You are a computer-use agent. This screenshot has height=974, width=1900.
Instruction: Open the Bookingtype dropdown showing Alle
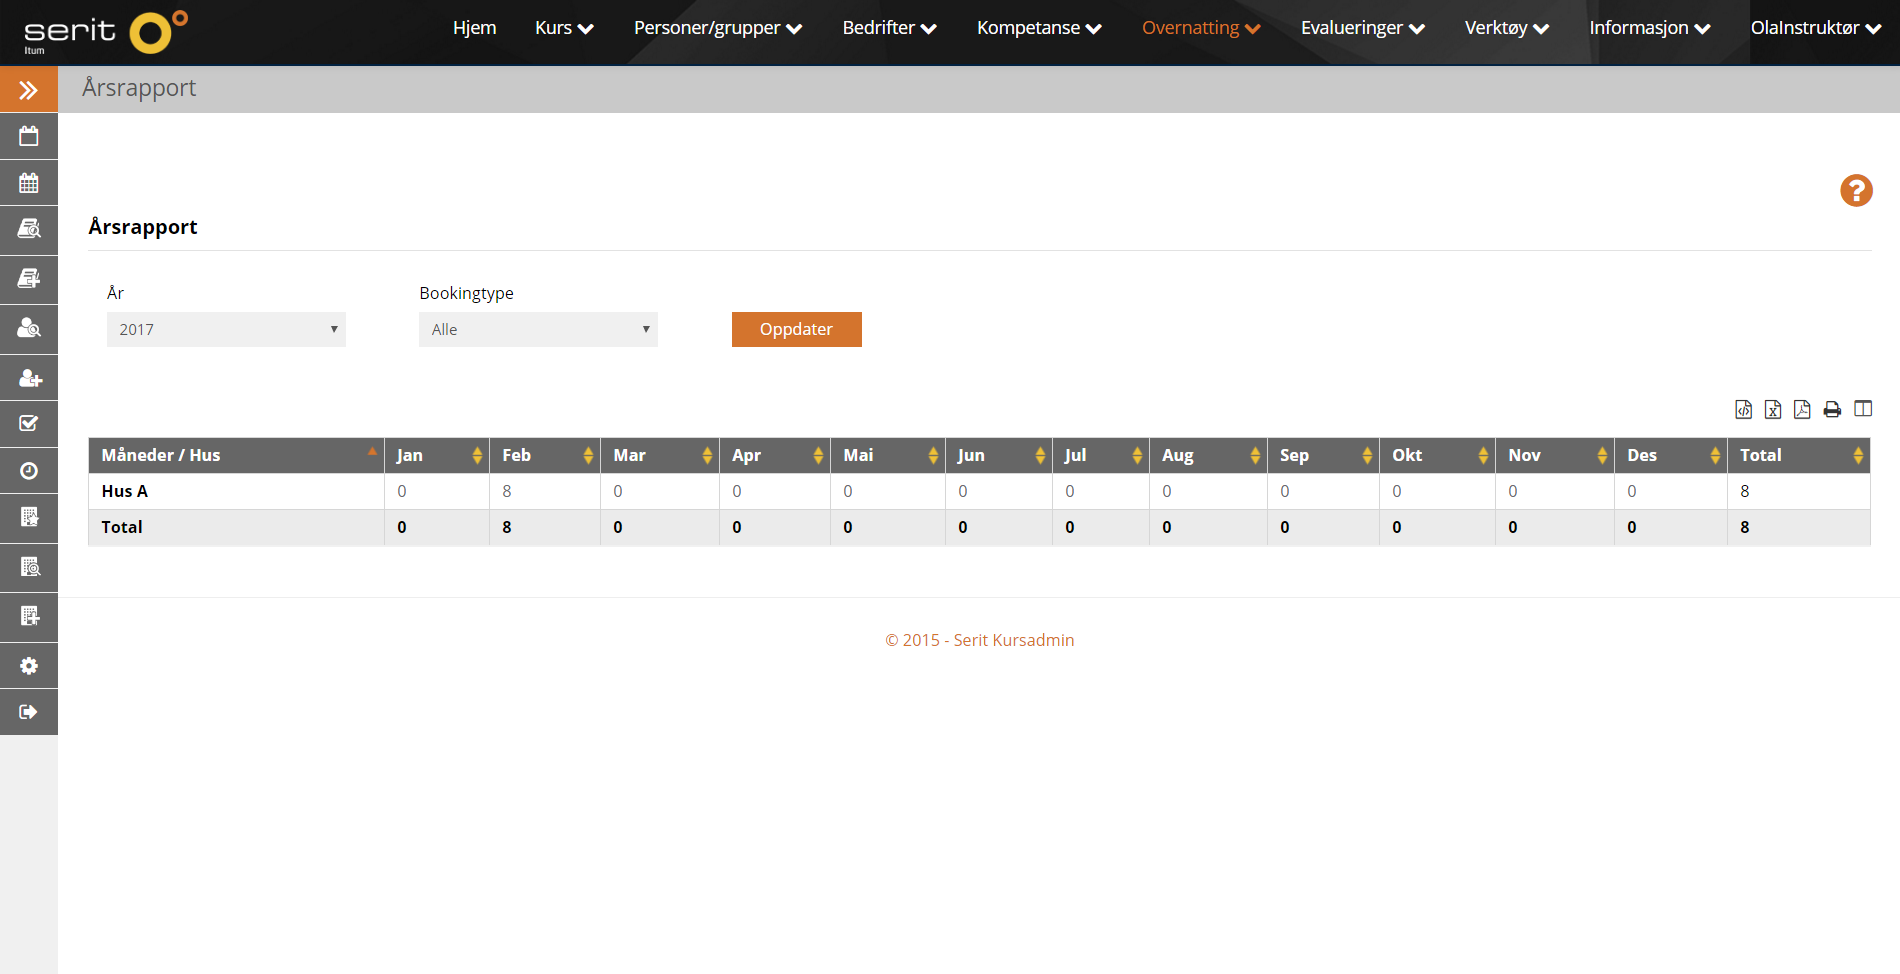tap(538, 329)
